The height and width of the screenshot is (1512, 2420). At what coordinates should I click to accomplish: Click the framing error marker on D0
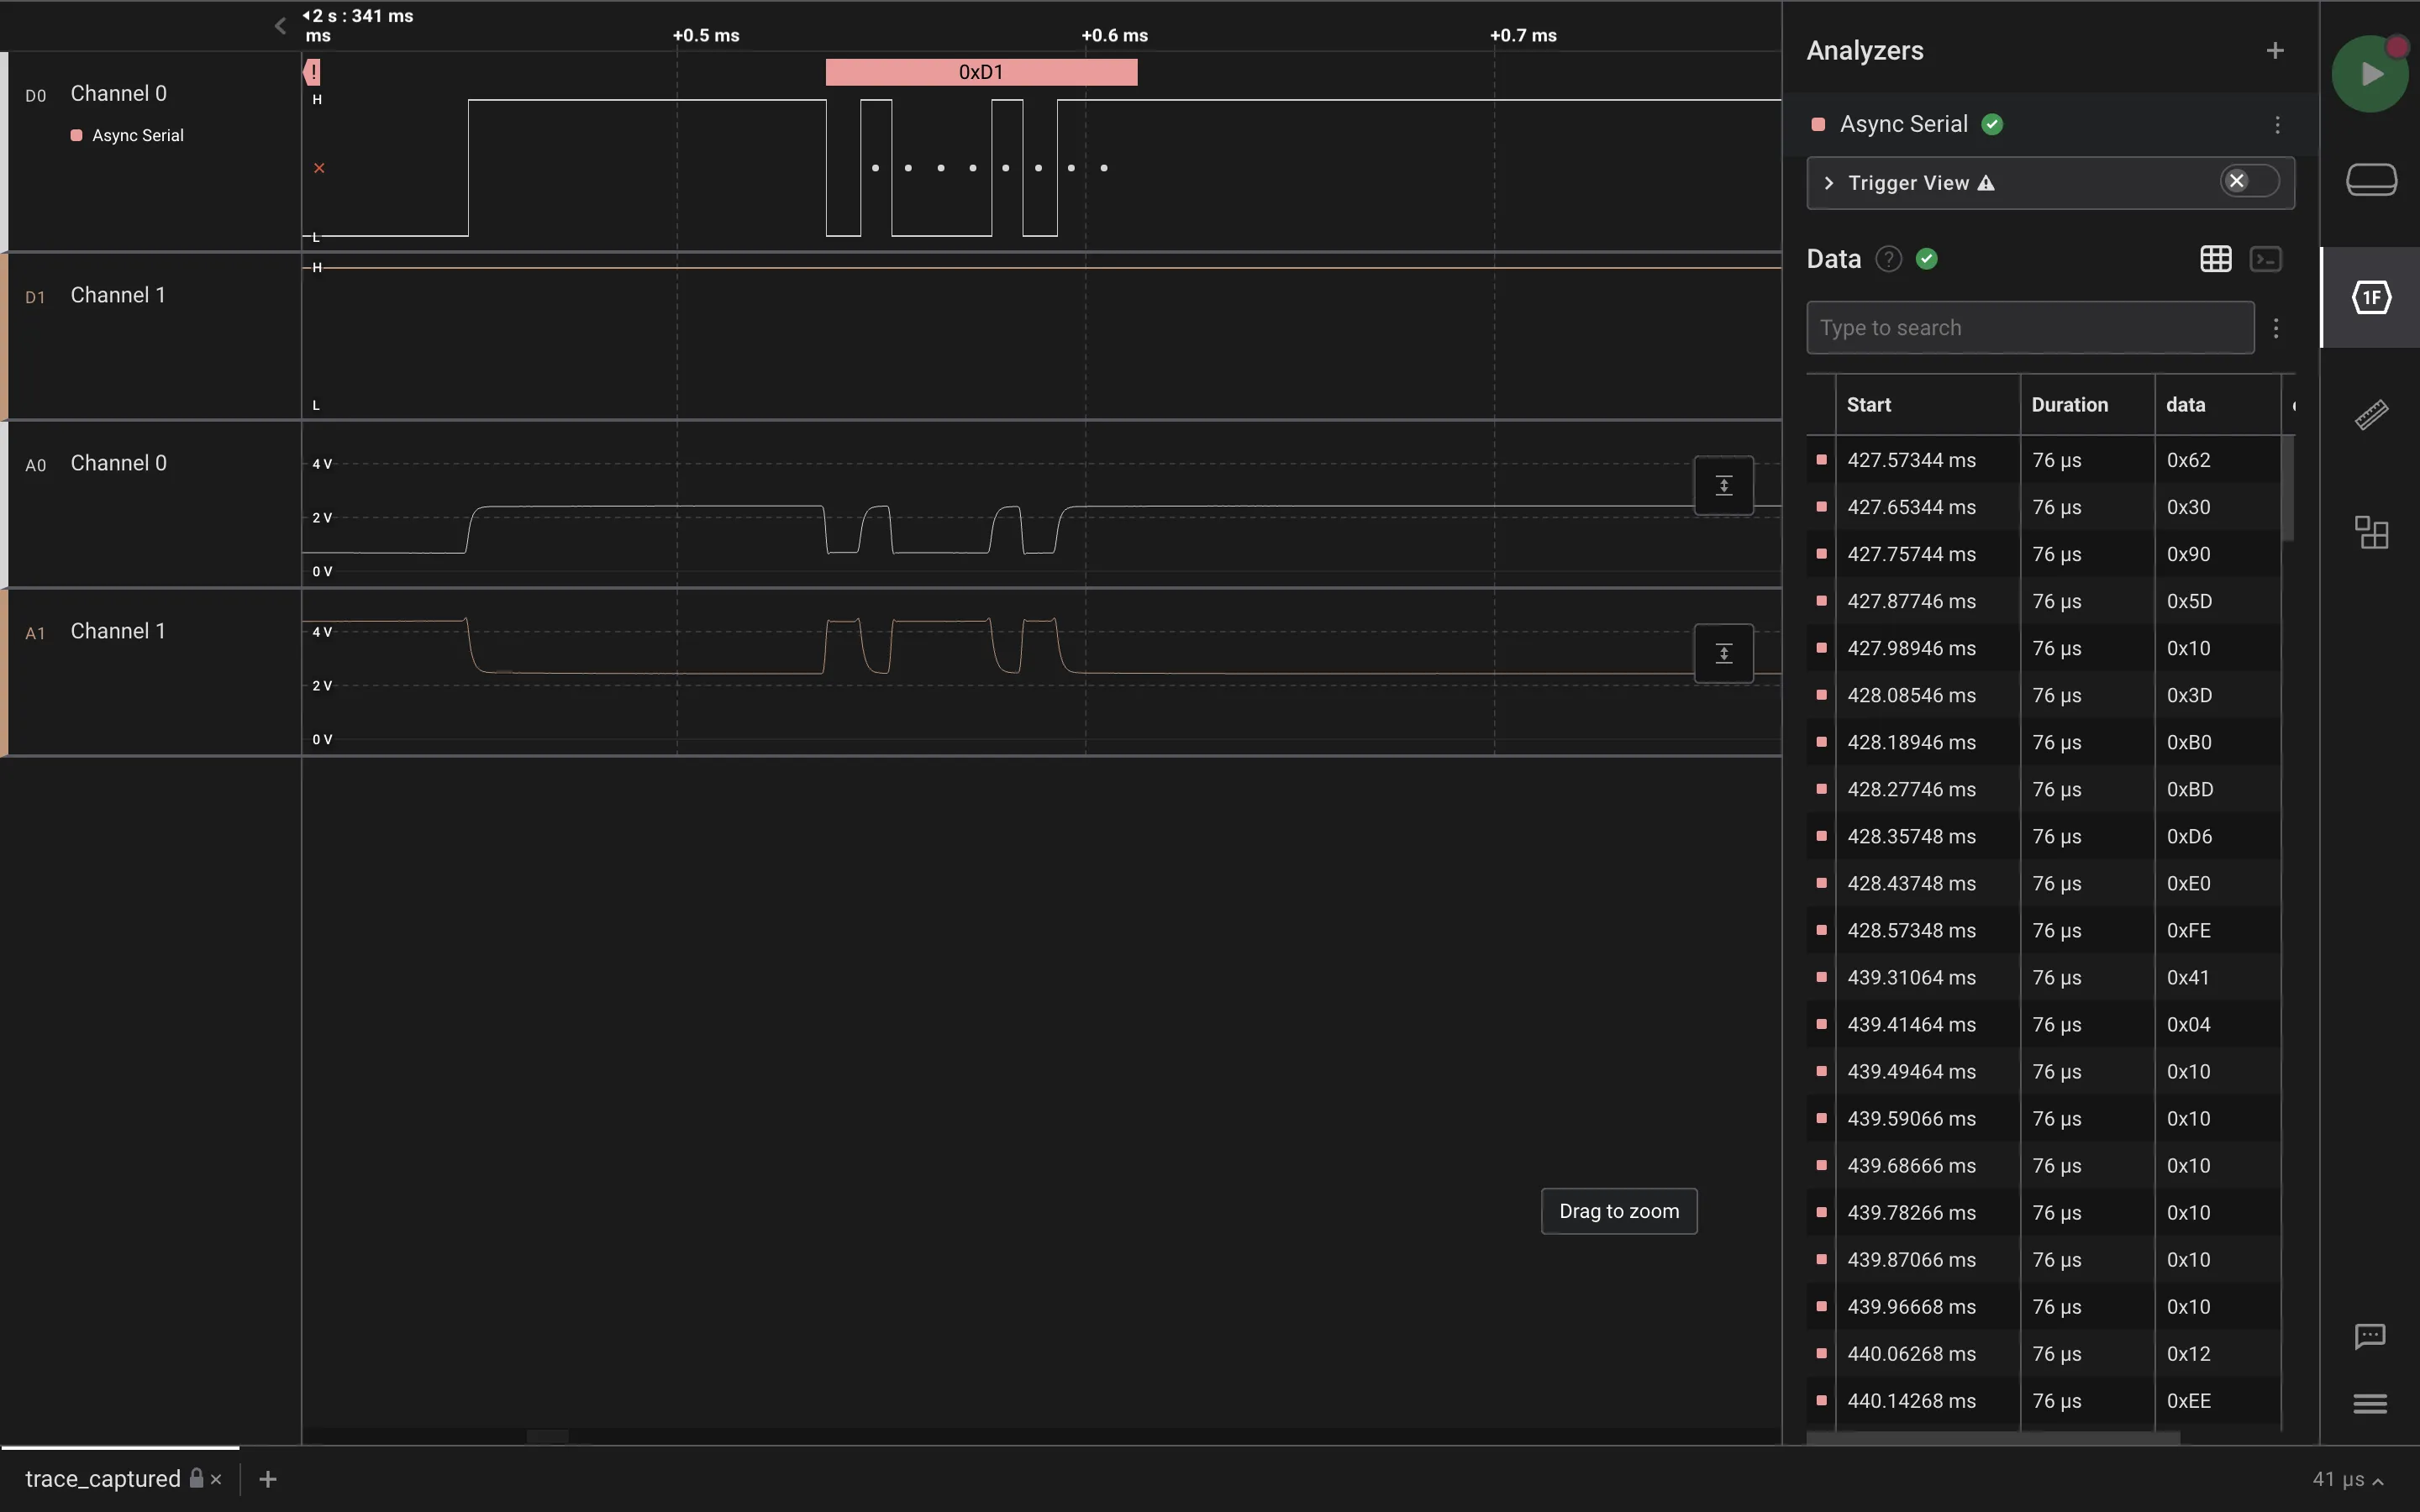pyautogui.click(x=313, y=72)
